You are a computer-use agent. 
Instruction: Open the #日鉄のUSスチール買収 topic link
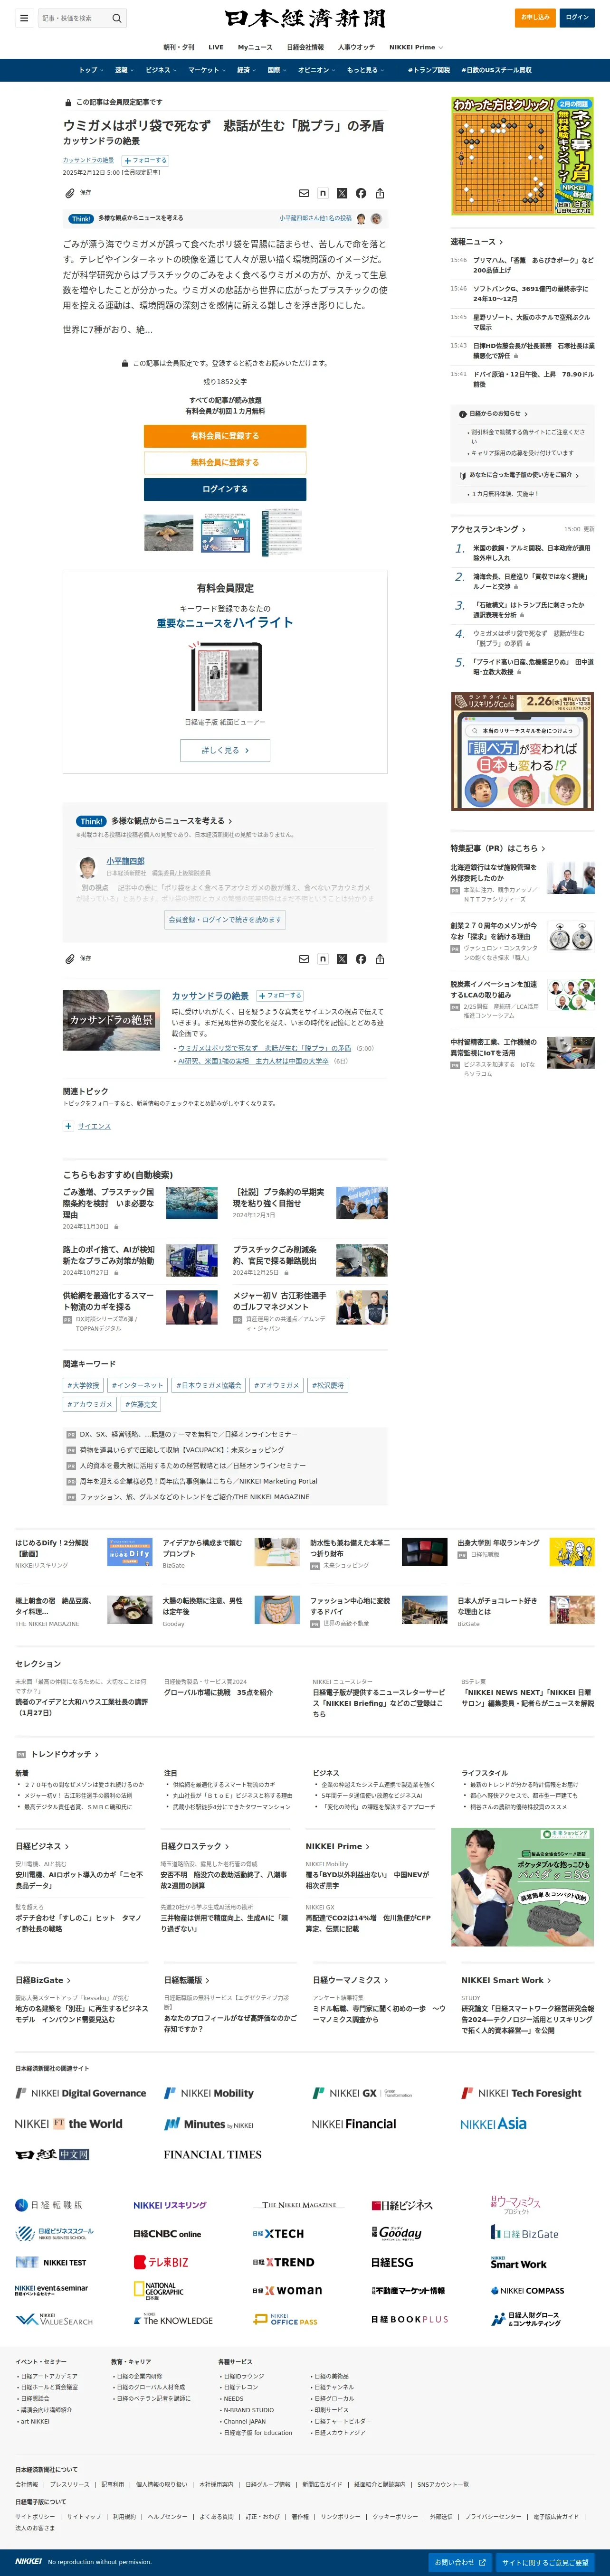click(497, 70)
